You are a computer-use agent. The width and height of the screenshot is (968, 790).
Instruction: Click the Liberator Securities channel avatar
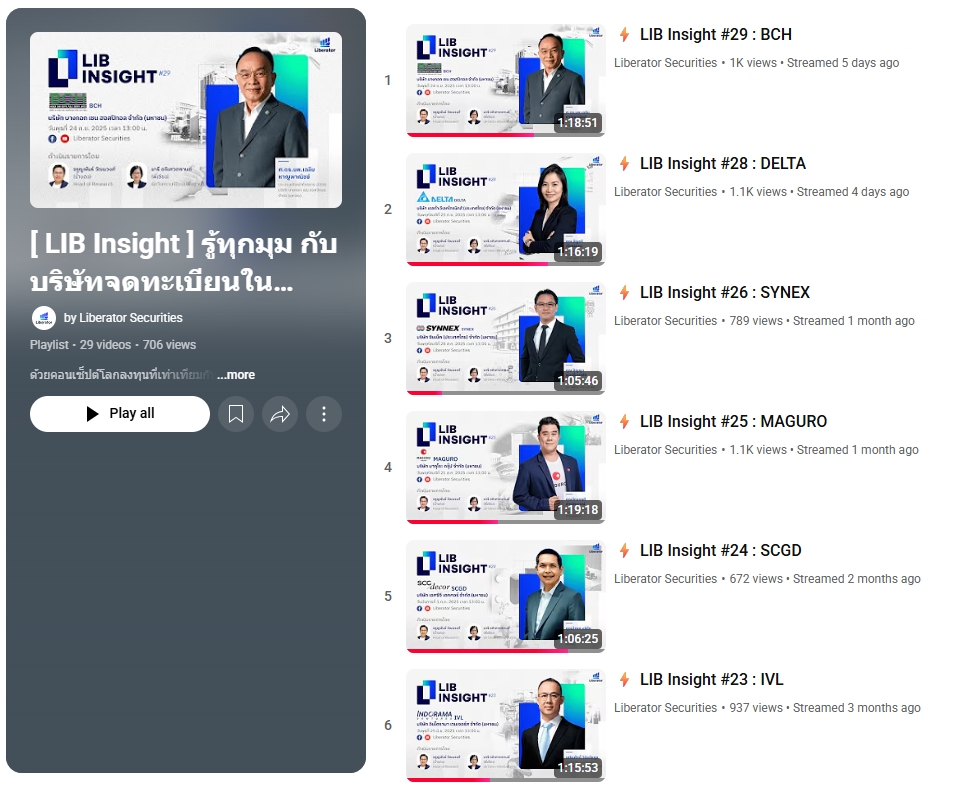click(x=43, y=318)
